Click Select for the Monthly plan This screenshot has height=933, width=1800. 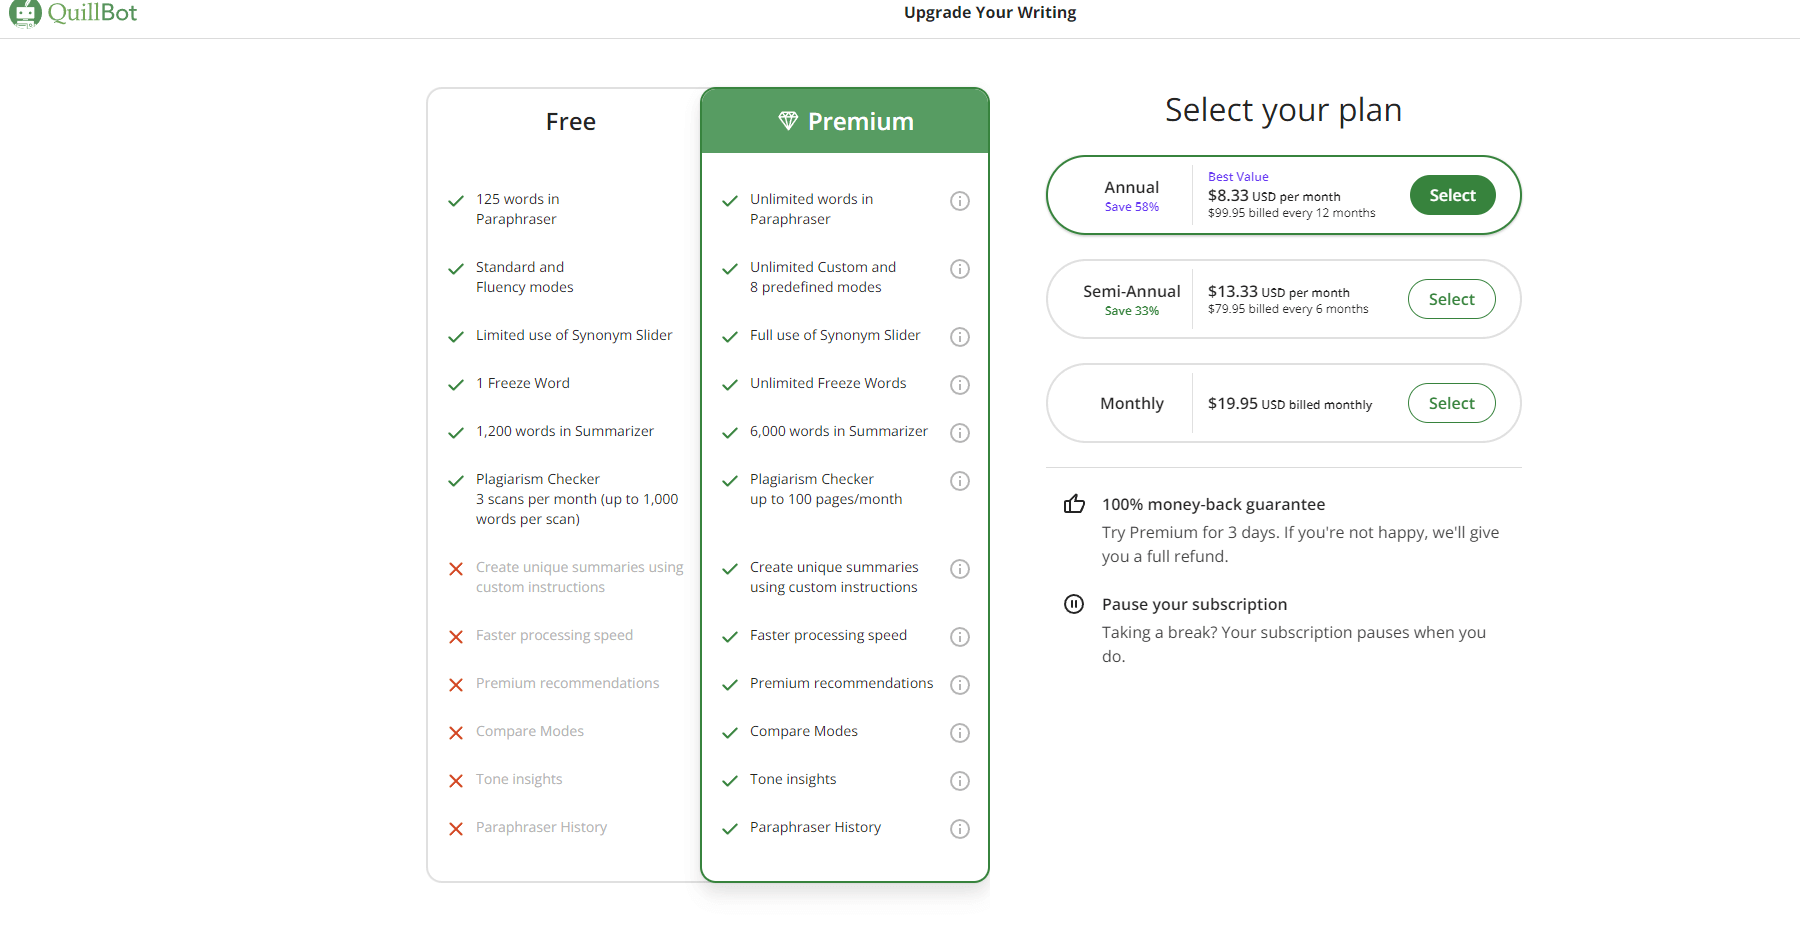point(1451,403)
